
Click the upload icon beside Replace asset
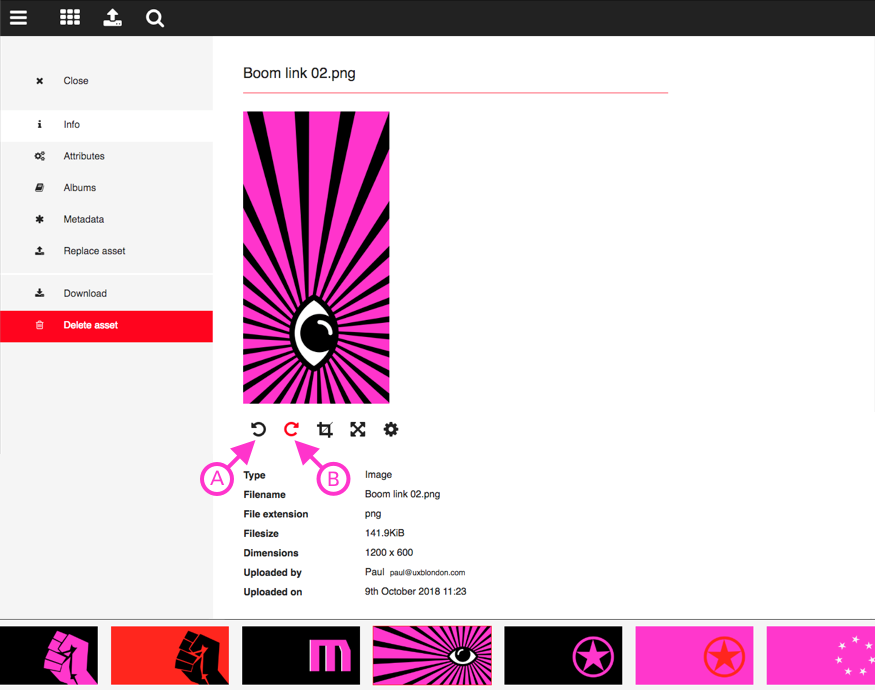pyautogui.click(x=40, y=251)
